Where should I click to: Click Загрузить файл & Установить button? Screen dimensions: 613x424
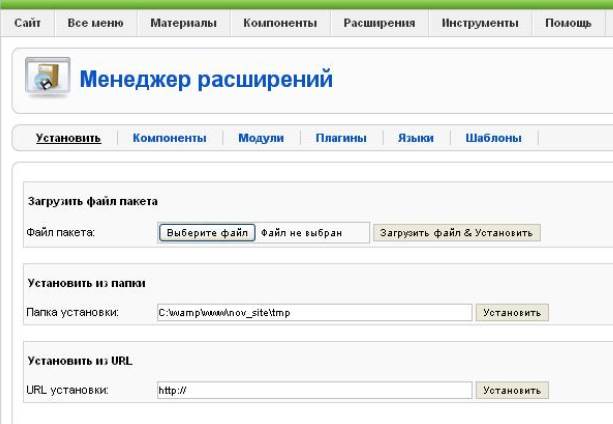coord(457,233)
